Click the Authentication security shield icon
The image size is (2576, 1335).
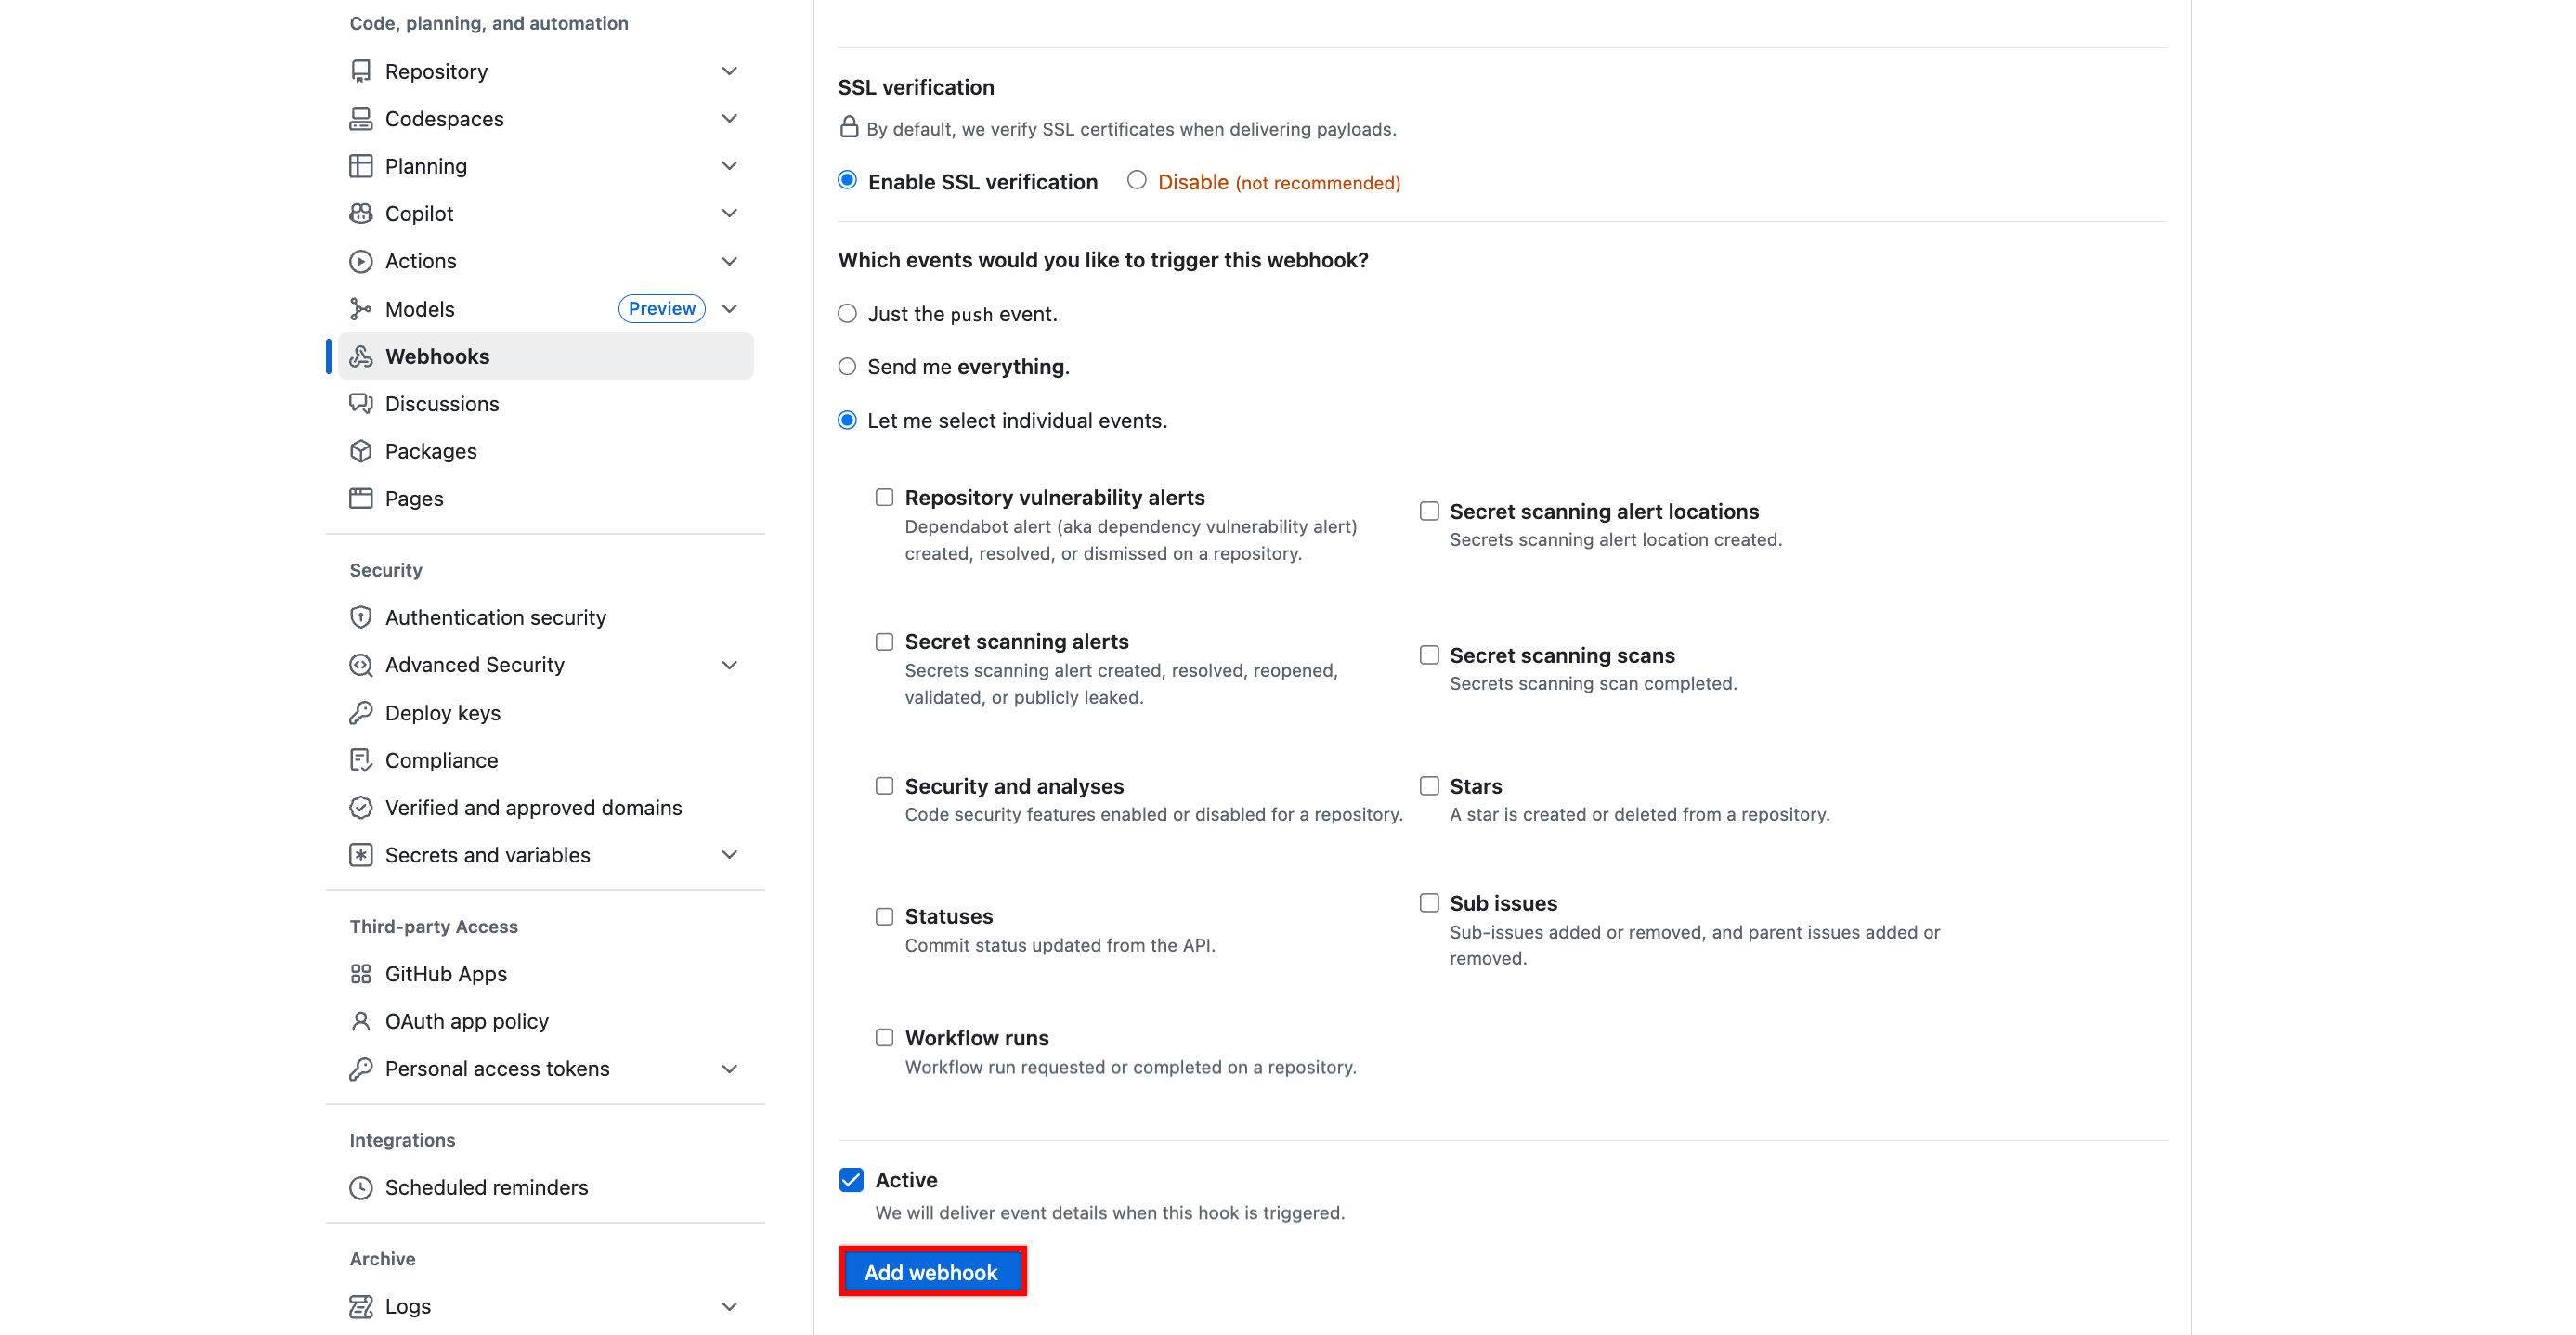pos(361,617)
